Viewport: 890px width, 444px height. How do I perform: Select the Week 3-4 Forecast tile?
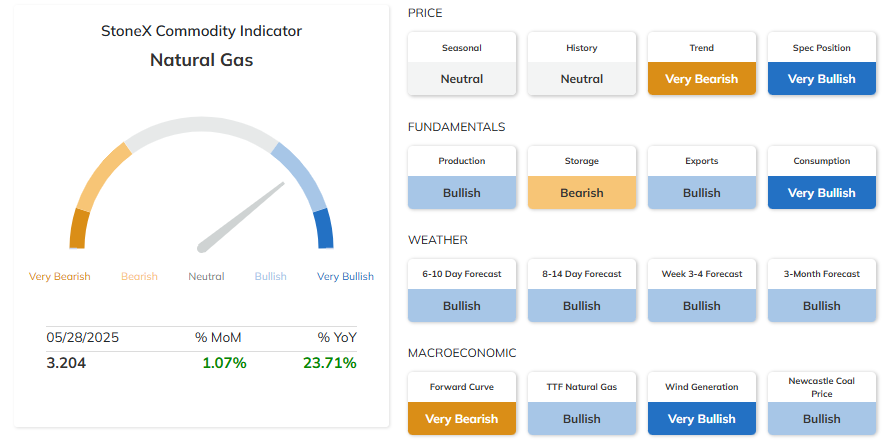coord(702,290)
